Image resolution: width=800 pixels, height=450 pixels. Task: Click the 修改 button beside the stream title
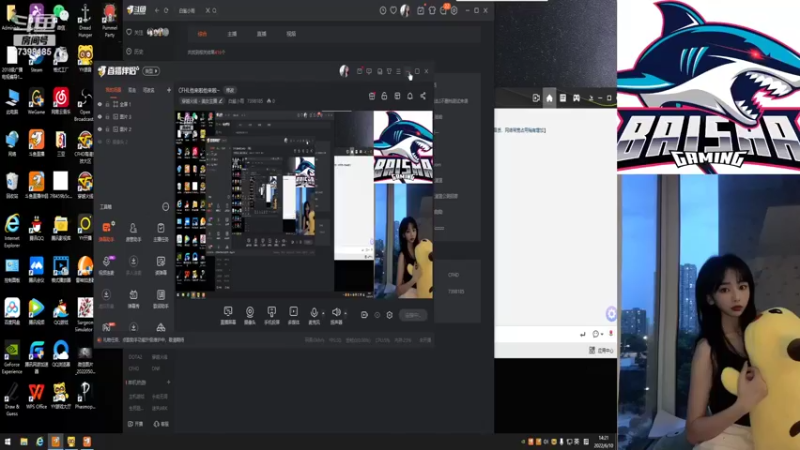(230, 90)
